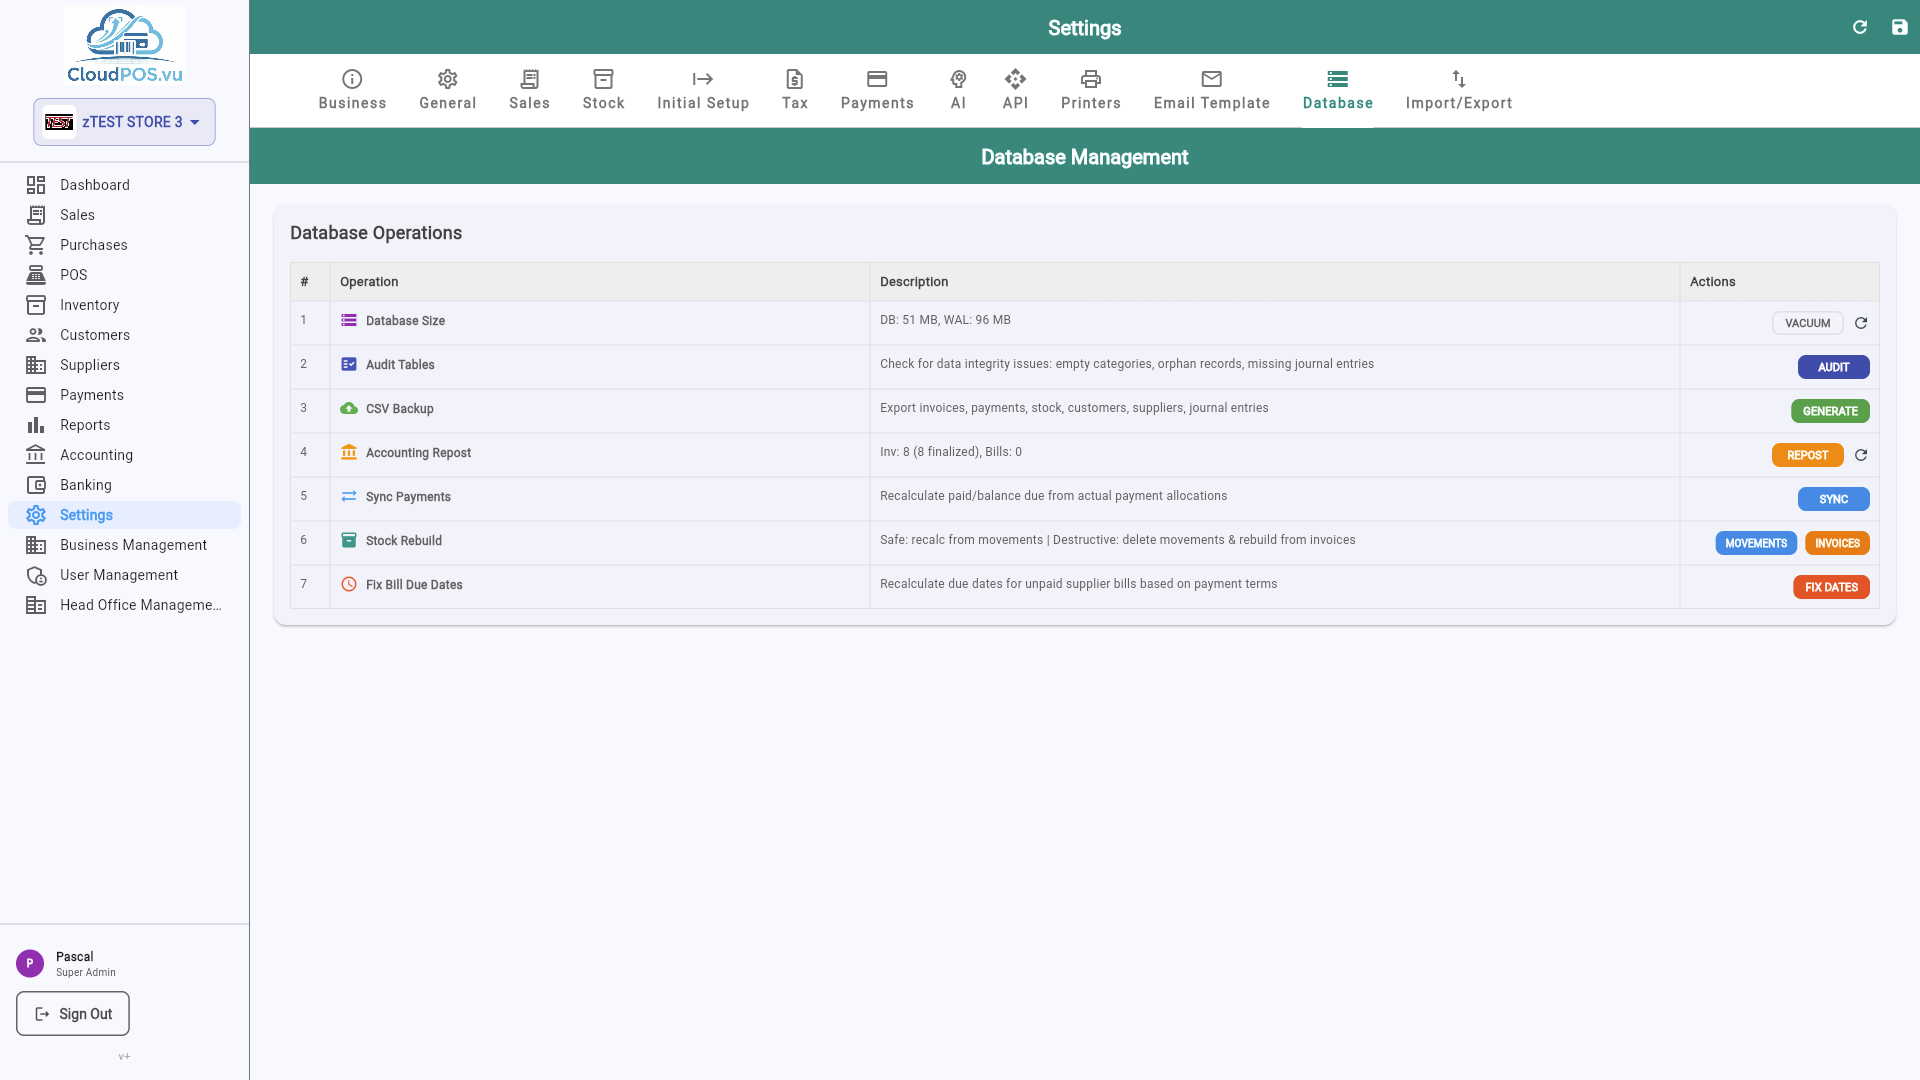1920x1080 pixels.
Task: Click the Accounting bank icon in sidebar
Action: point(36,455)
